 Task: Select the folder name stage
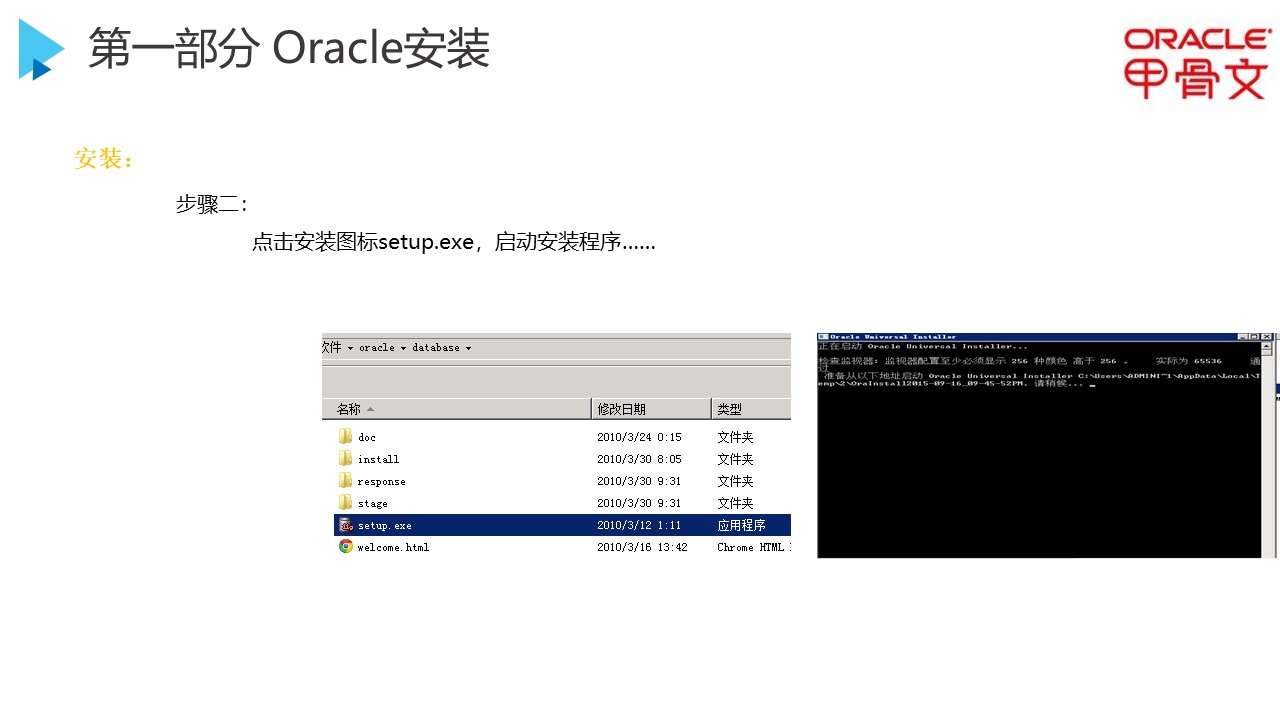pyautogui.click(x=372, y=503)
